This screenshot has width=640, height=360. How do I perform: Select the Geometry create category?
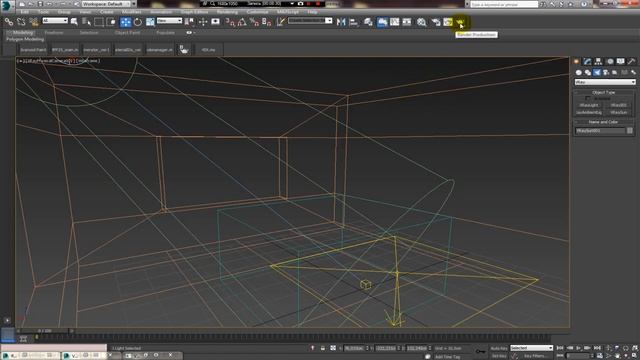pyautogui.click(x=578, y=73)
